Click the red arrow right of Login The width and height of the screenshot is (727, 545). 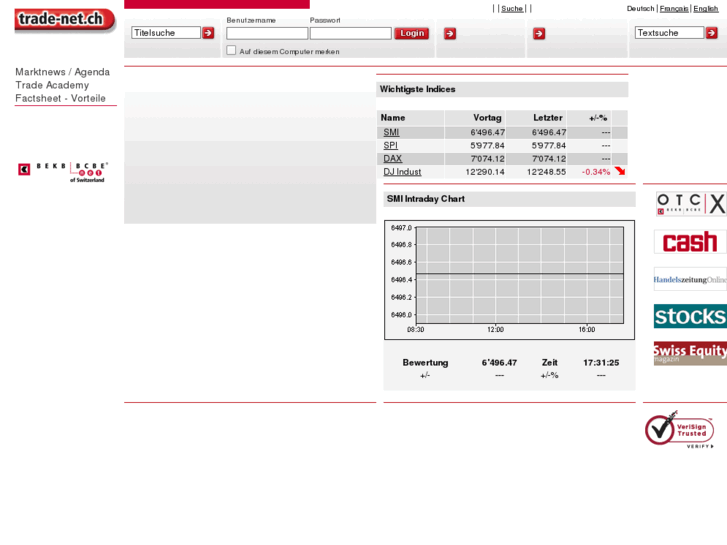(450, 33)
